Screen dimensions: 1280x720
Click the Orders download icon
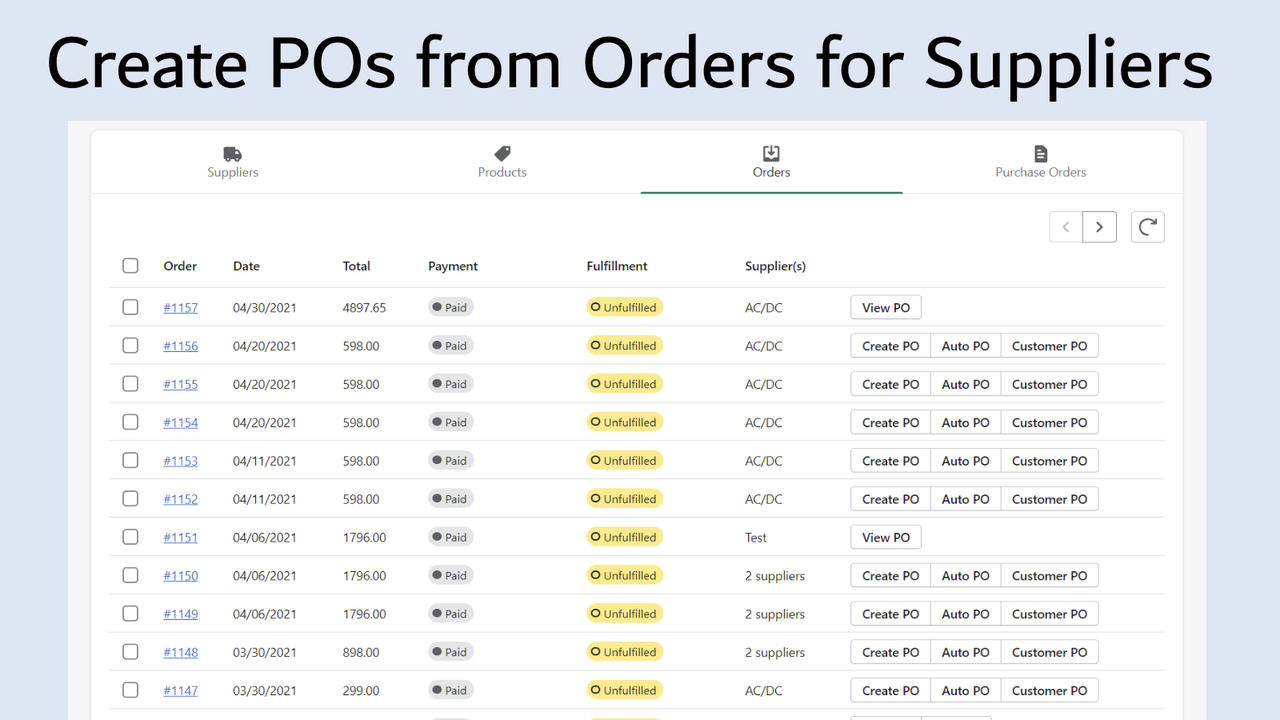[x=770, y=151]
